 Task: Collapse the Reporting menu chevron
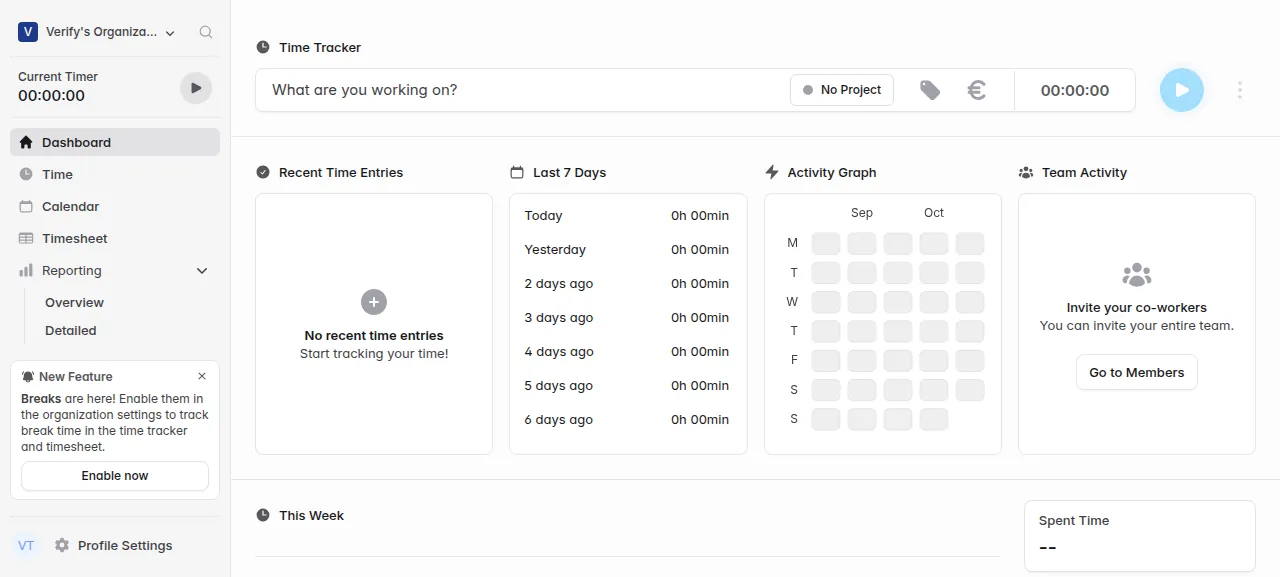click(202, 271)
